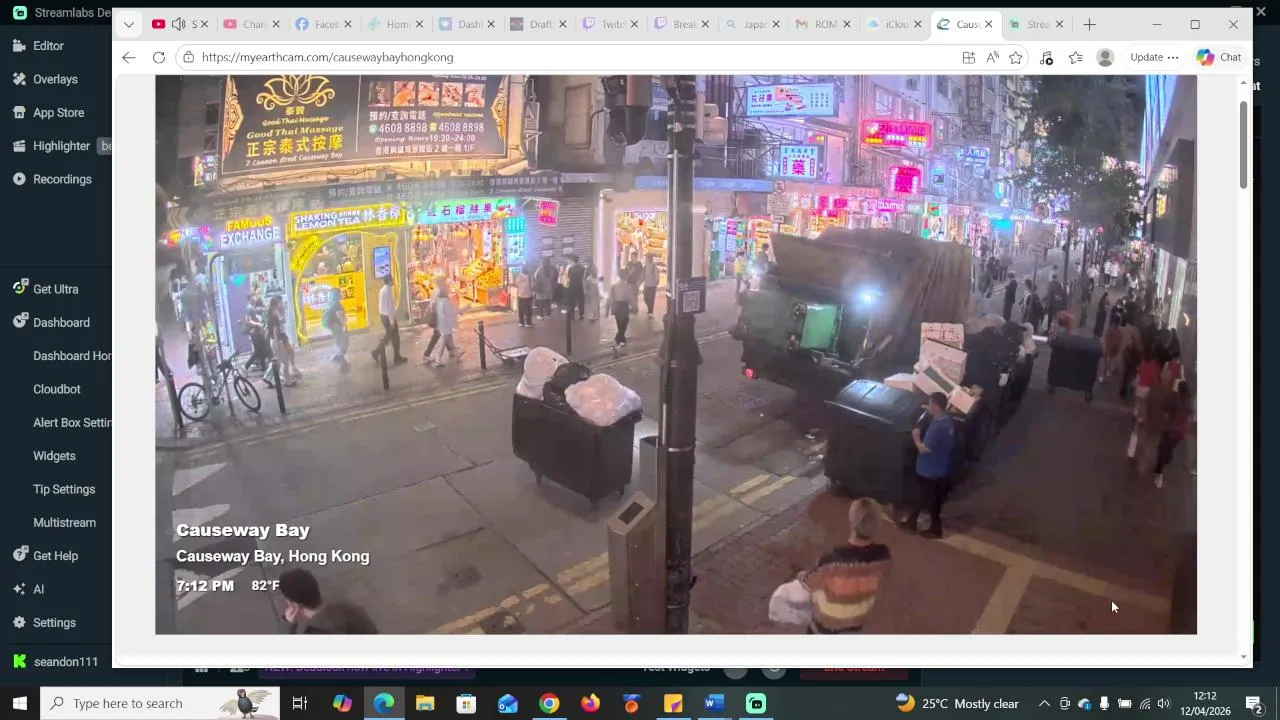Open the weather widget showing 25°C

click(957, 703)
